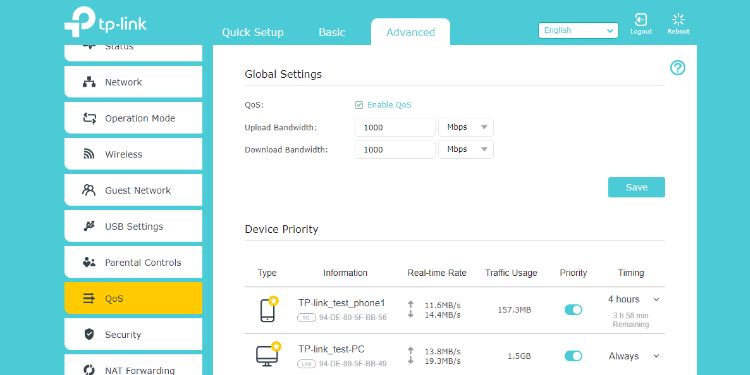Click the NAT Forwarding icon

[89, 370]
